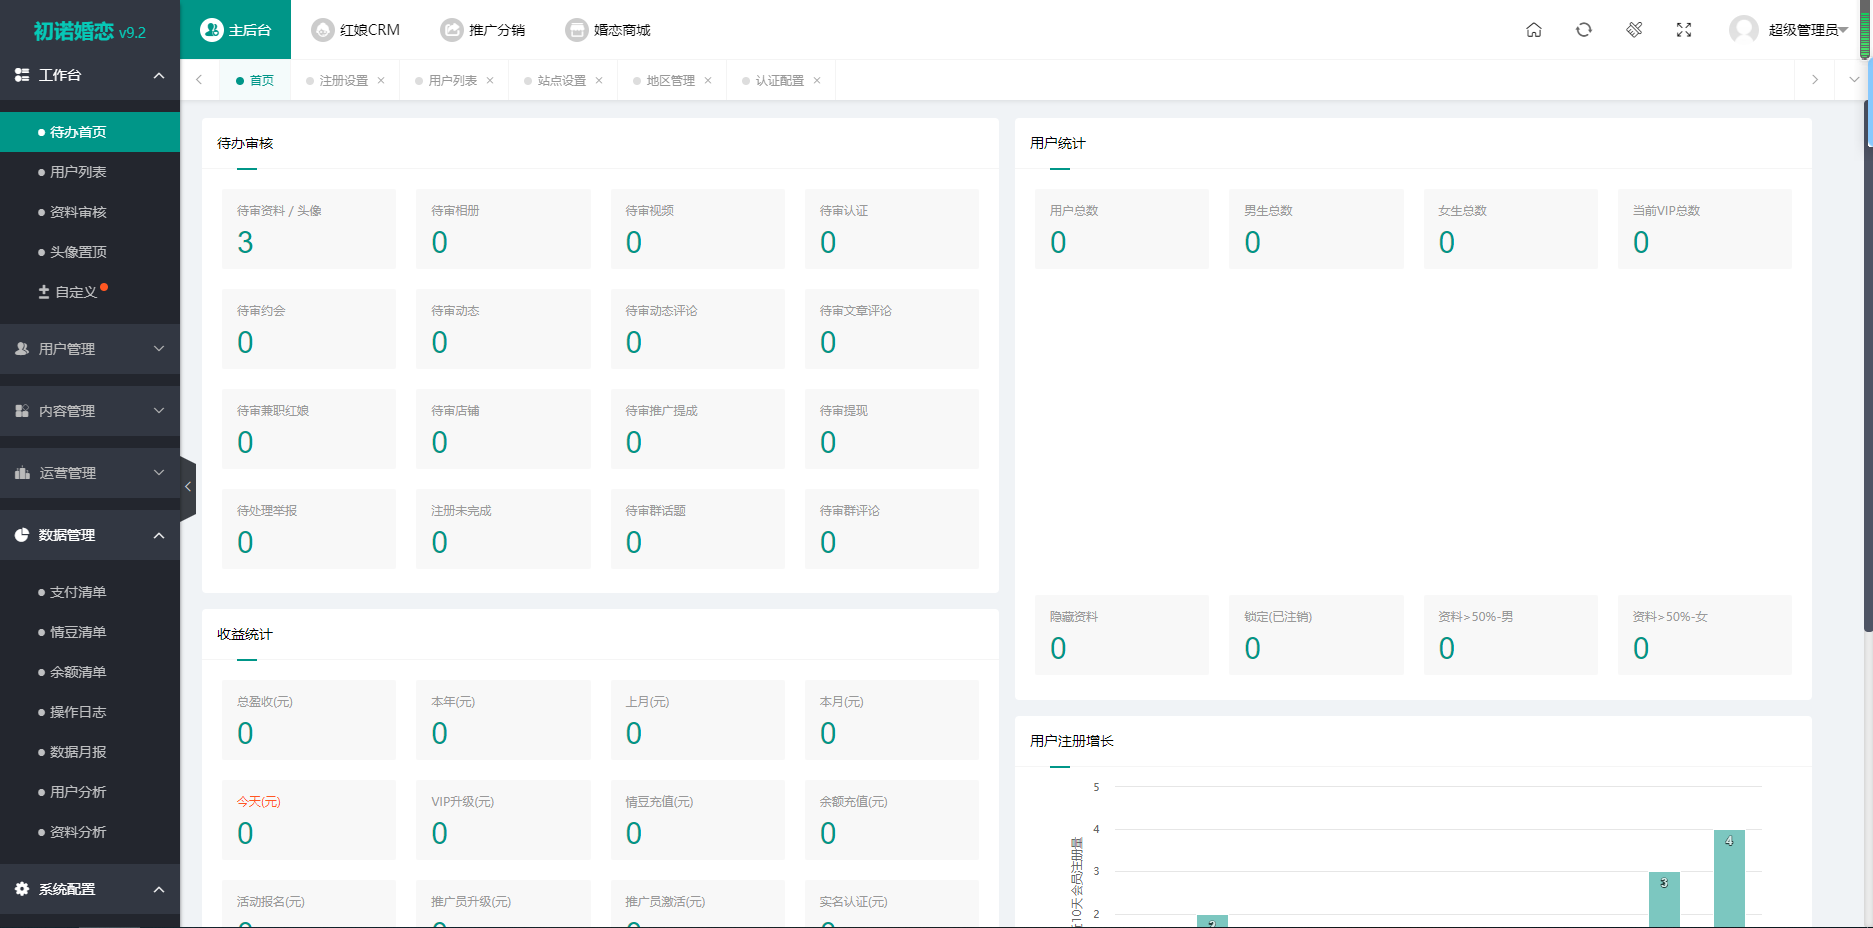Click the page vertical scrollbar

tap(1867, 400)
